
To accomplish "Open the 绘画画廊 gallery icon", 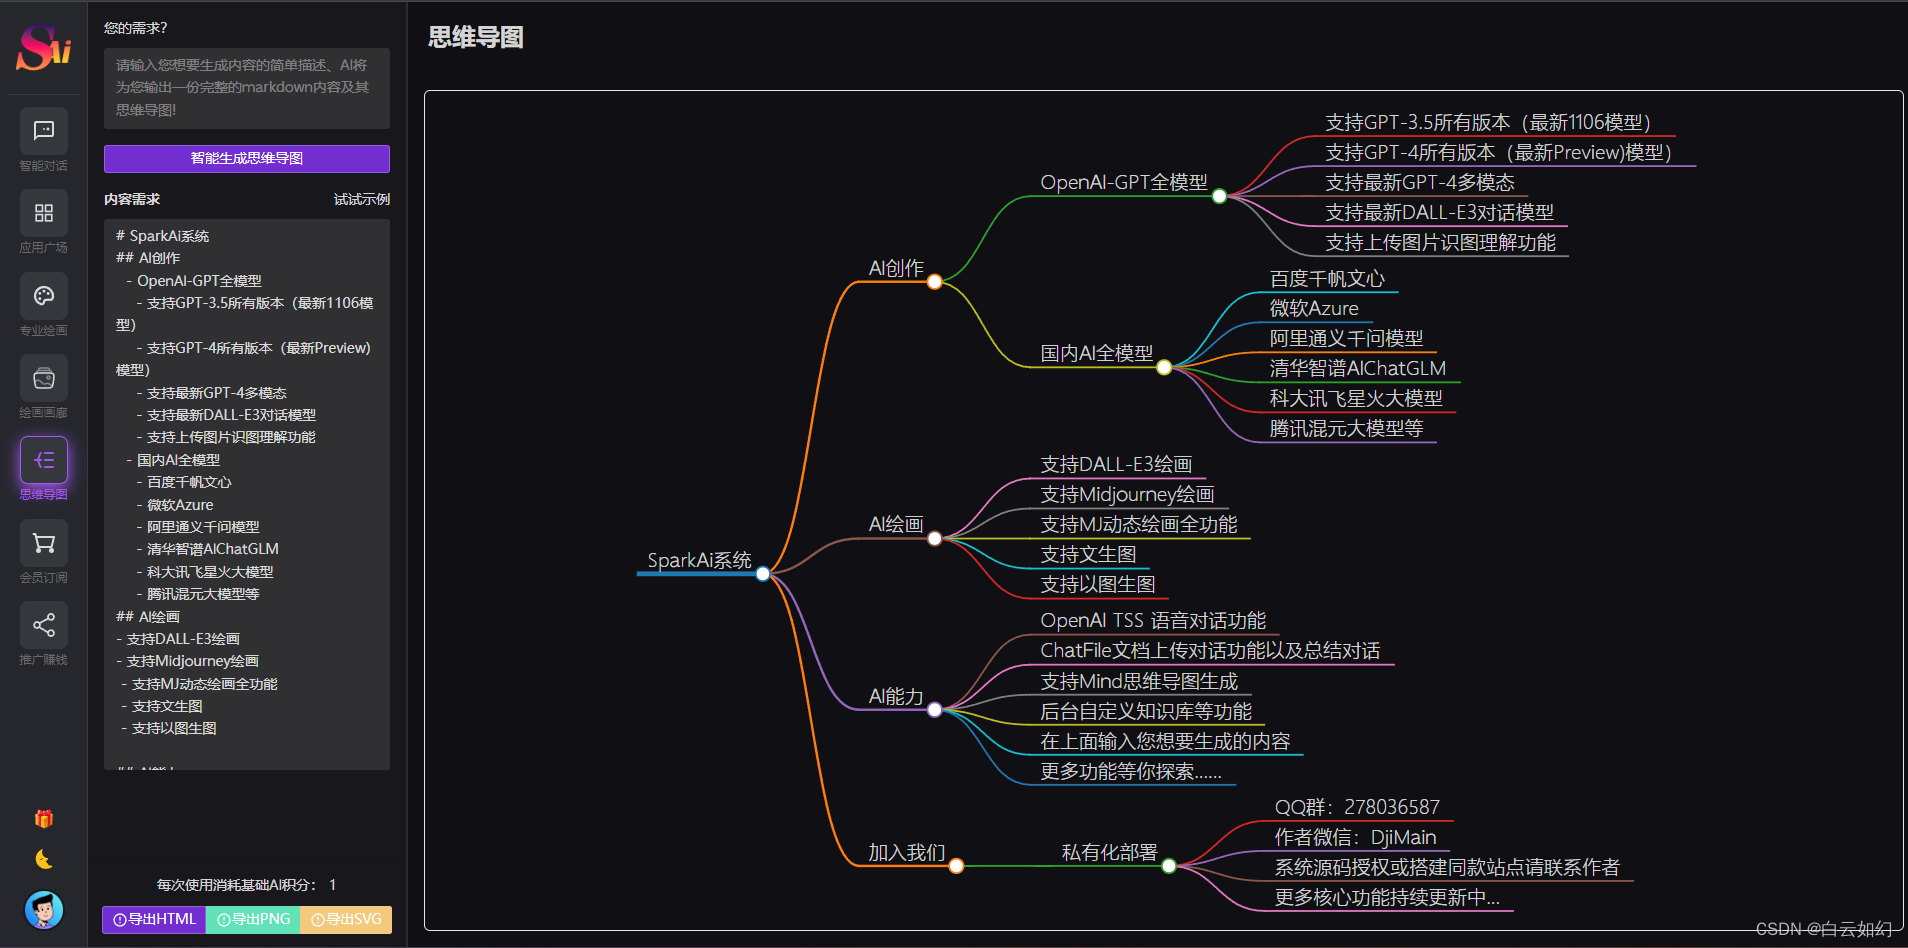I will 44,378.
